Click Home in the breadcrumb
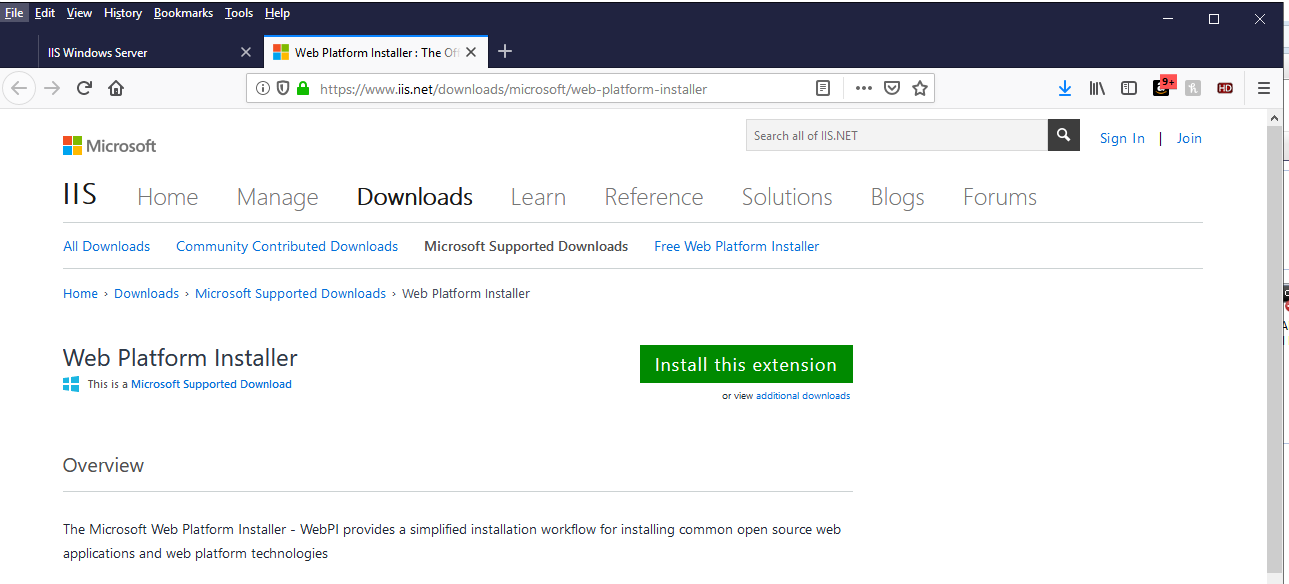This screenshot has width=1289, height=584. click(x=80, y=293)
